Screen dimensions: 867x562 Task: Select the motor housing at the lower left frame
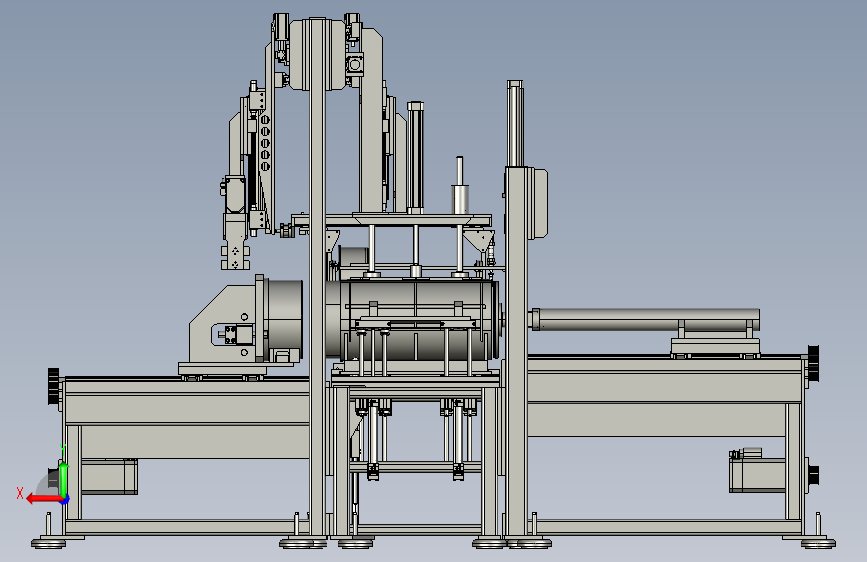pyautogui.click(x=109, y=476)
